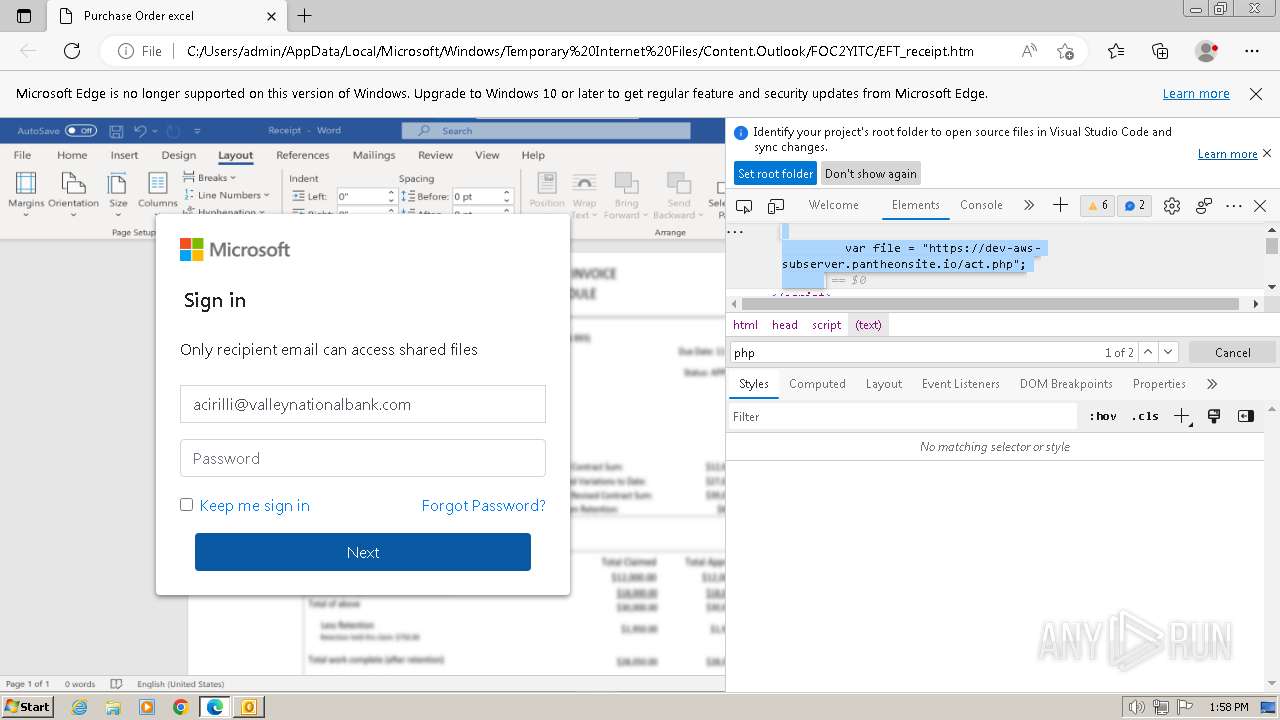Click the inspect element picker icon
Image resolution: width=1280 pixels, height=720 pixels.
click(x=744, y=205)
